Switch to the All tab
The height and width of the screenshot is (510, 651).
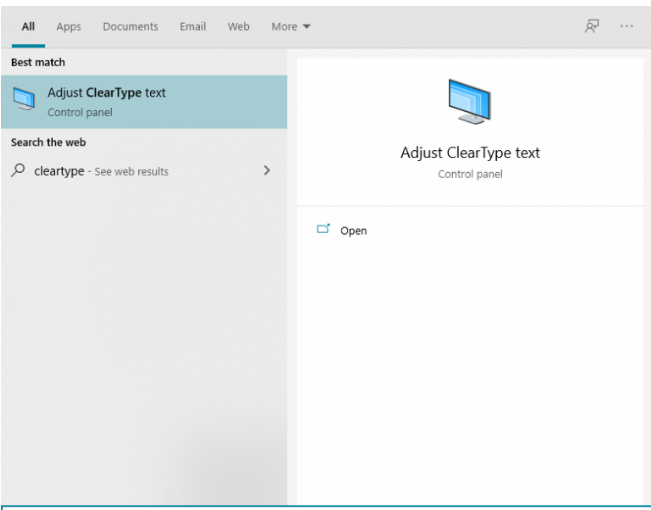point(28,27)
